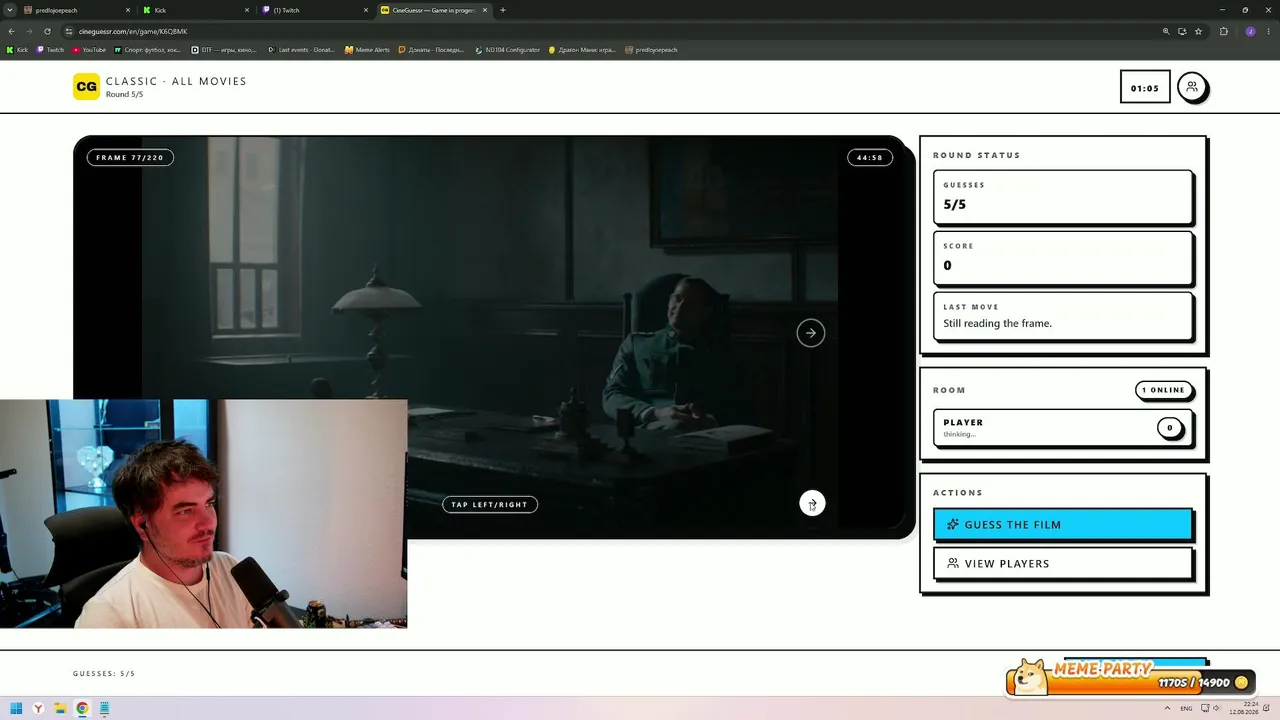Click the Last Move status card
This screenshot has width=1280, height=720.
pyautogui.click(x=1063, y=316)
